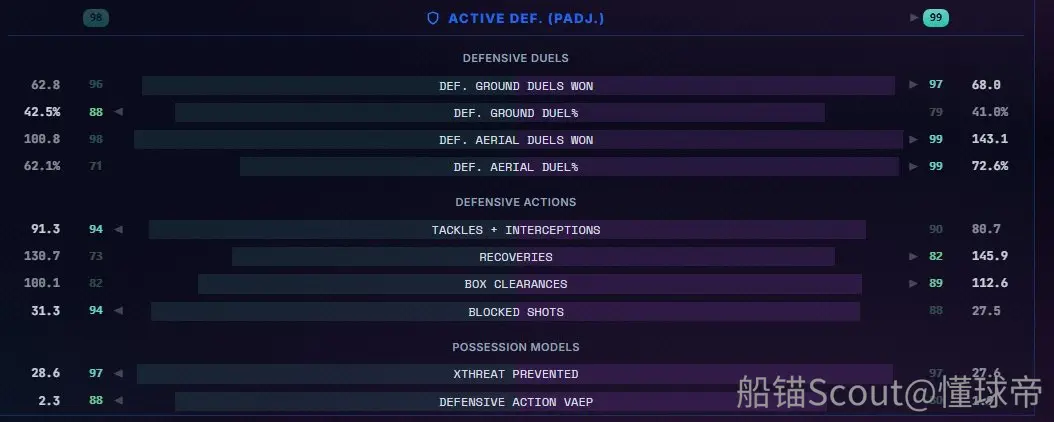Click the shield icon beside Active Def. heading
The image size is (1054, 422).
433,18
